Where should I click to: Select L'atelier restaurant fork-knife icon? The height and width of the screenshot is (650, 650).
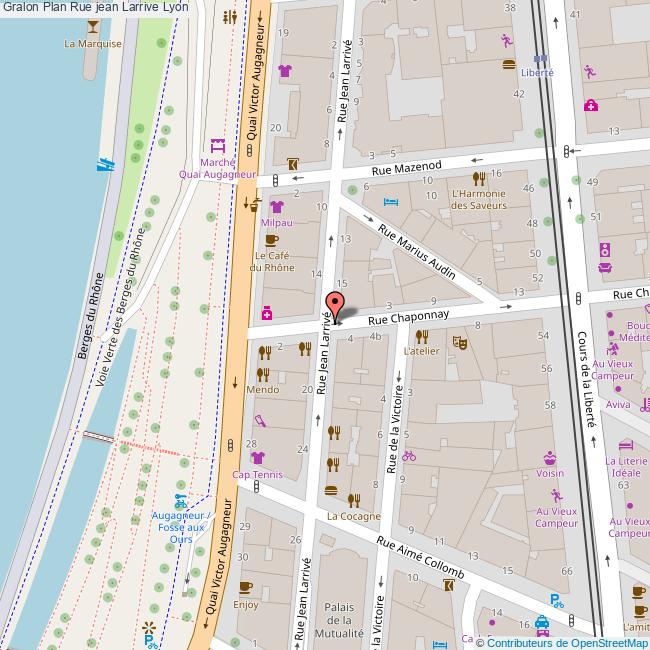click(x=421, y=336)
